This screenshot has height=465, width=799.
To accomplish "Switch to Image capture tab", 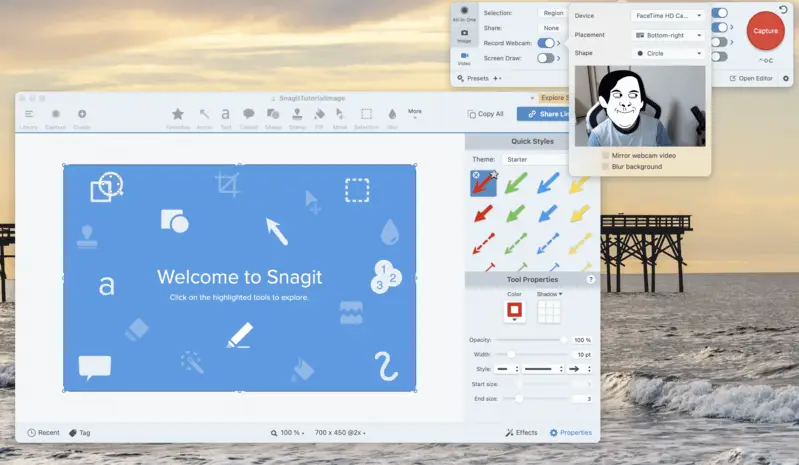I will pyautogui.click(x=464, y=36).
